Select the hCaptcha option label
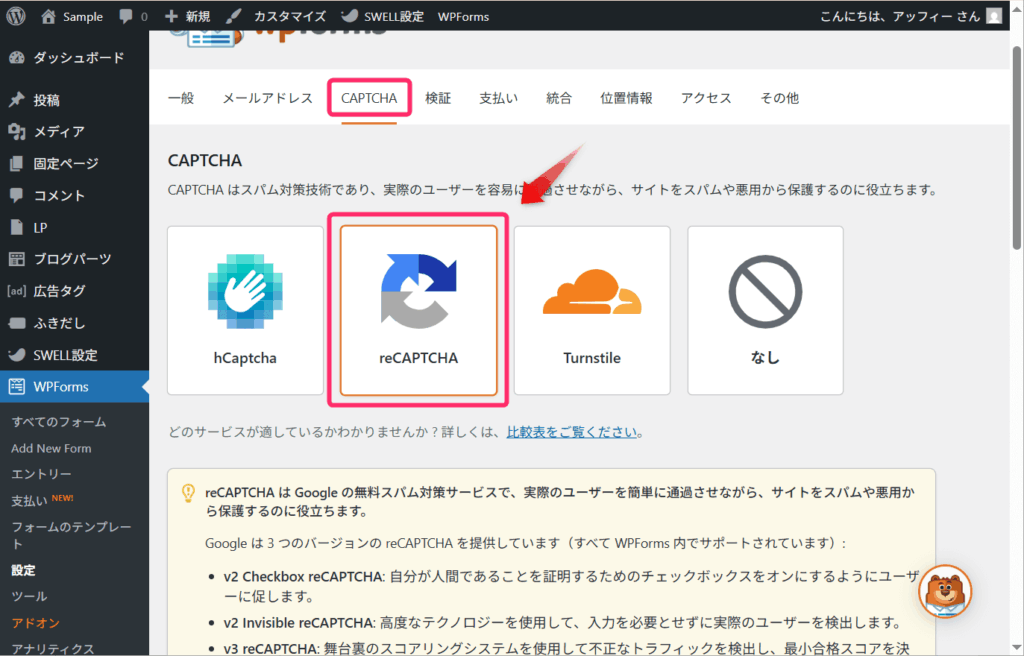1024x656 pixels. [x=245, y=358]
